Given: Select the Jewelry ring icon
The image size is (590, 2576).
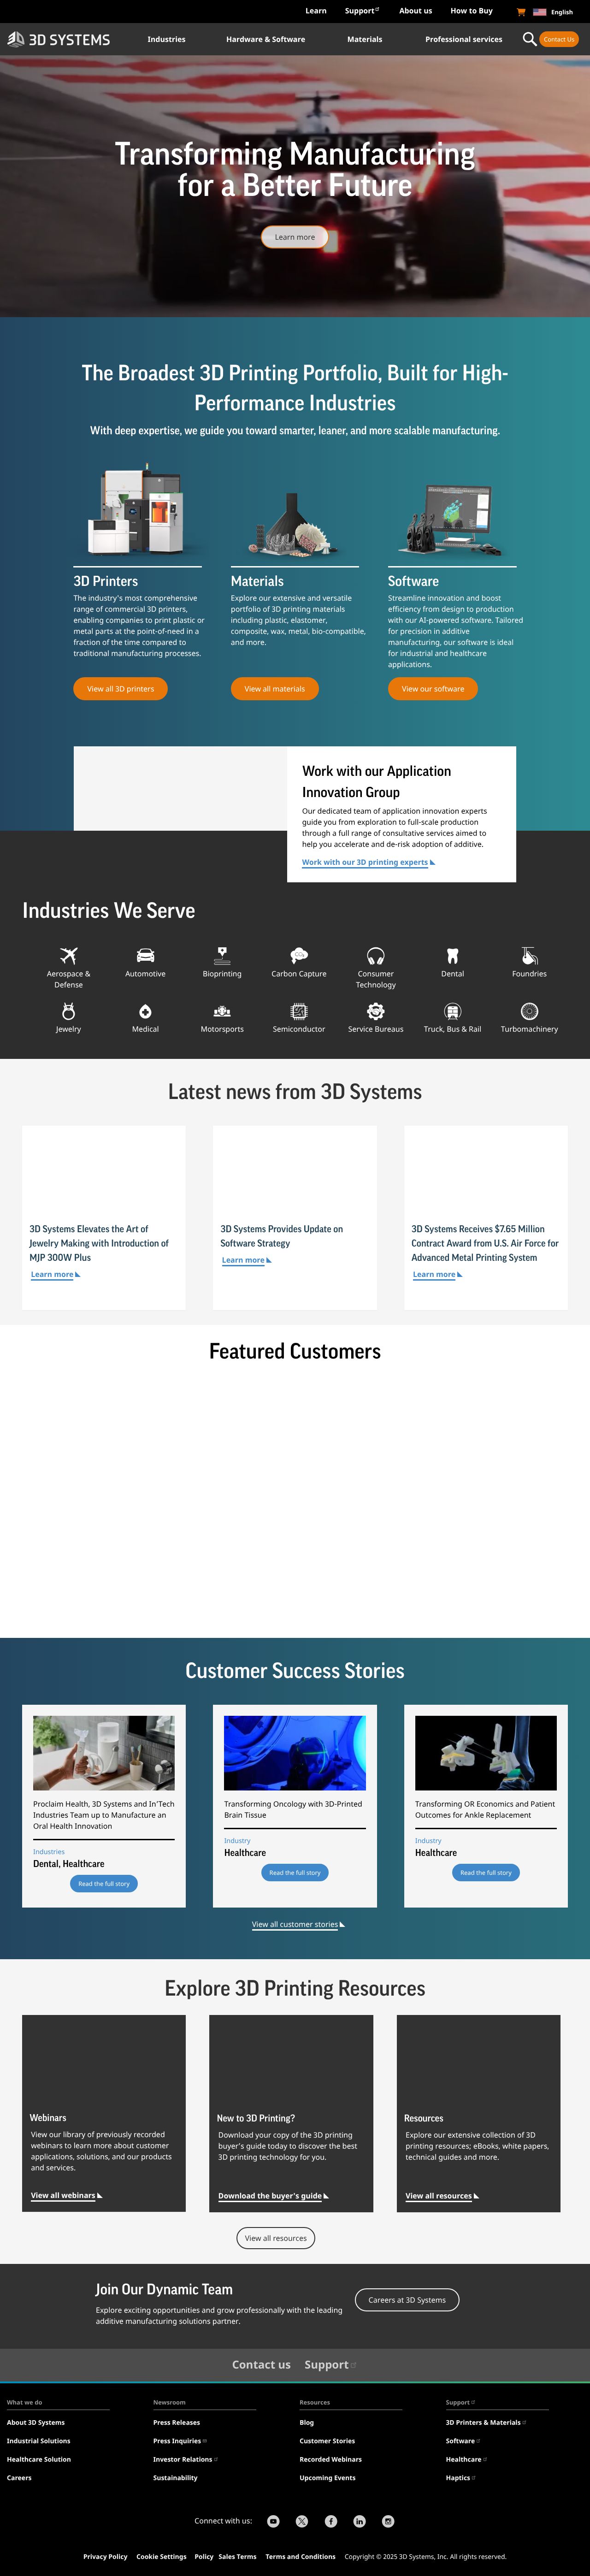Looking at the screenshot, I should coord(68,1011).
